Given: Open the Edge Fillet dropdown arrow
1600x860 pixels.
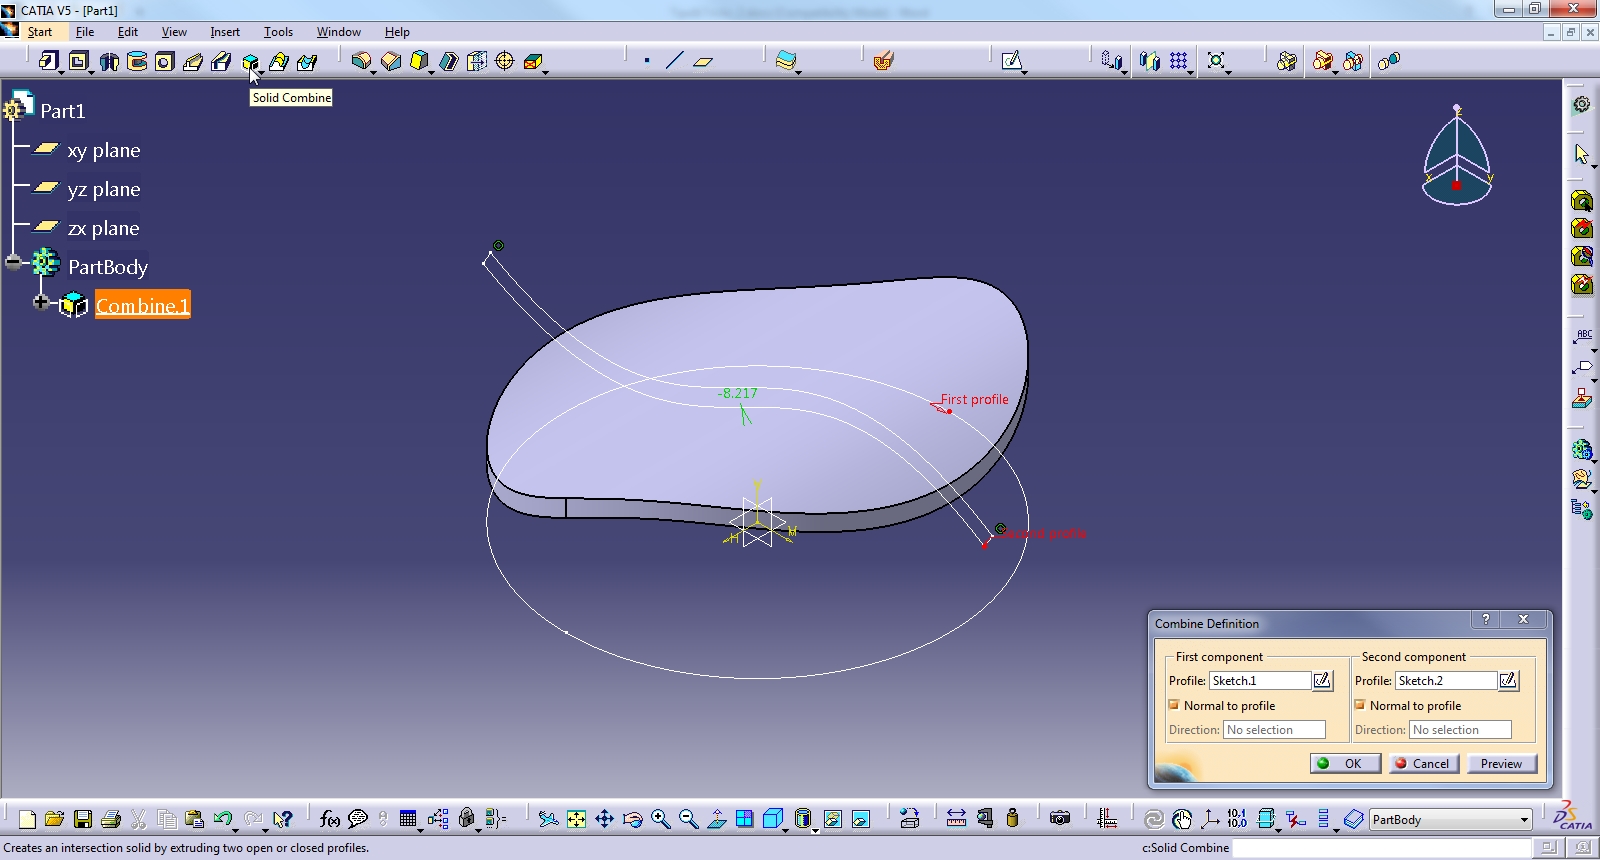Looking at the screenshot, I should [x=373, y=72].
